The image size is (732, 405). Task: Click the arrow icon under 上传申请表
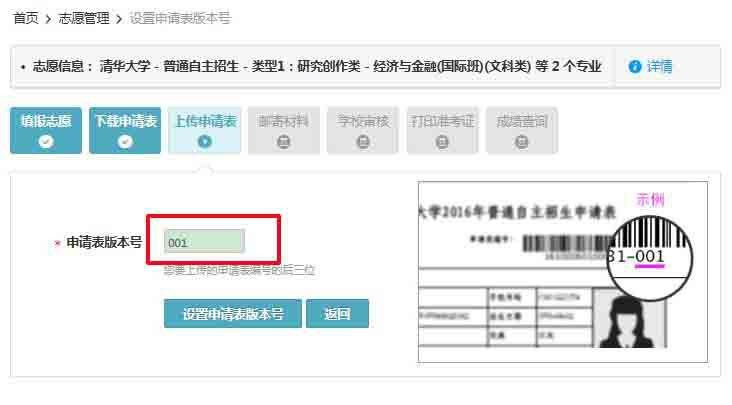pos(204,141)
